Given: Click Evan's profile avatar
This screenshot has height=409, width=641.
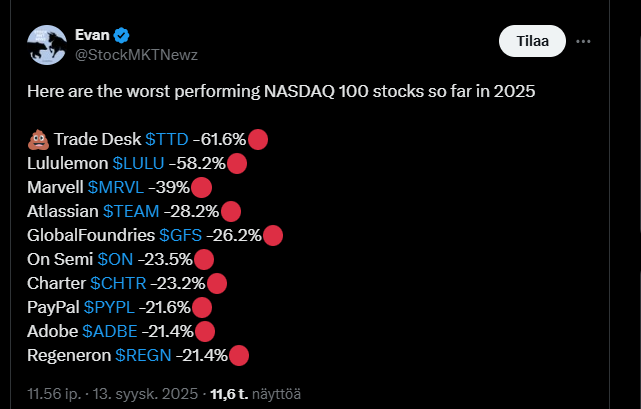Looking at the screenshot, I should pyautogui.click(x=46, y=46).
